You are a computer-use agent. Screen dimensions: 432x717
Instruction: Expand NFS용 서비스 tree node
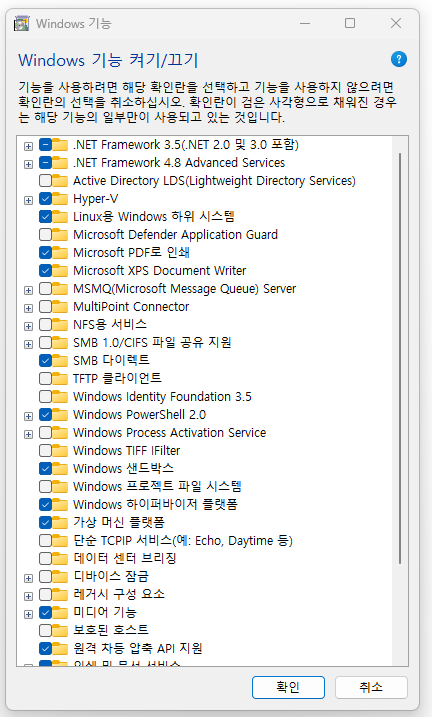28,326
